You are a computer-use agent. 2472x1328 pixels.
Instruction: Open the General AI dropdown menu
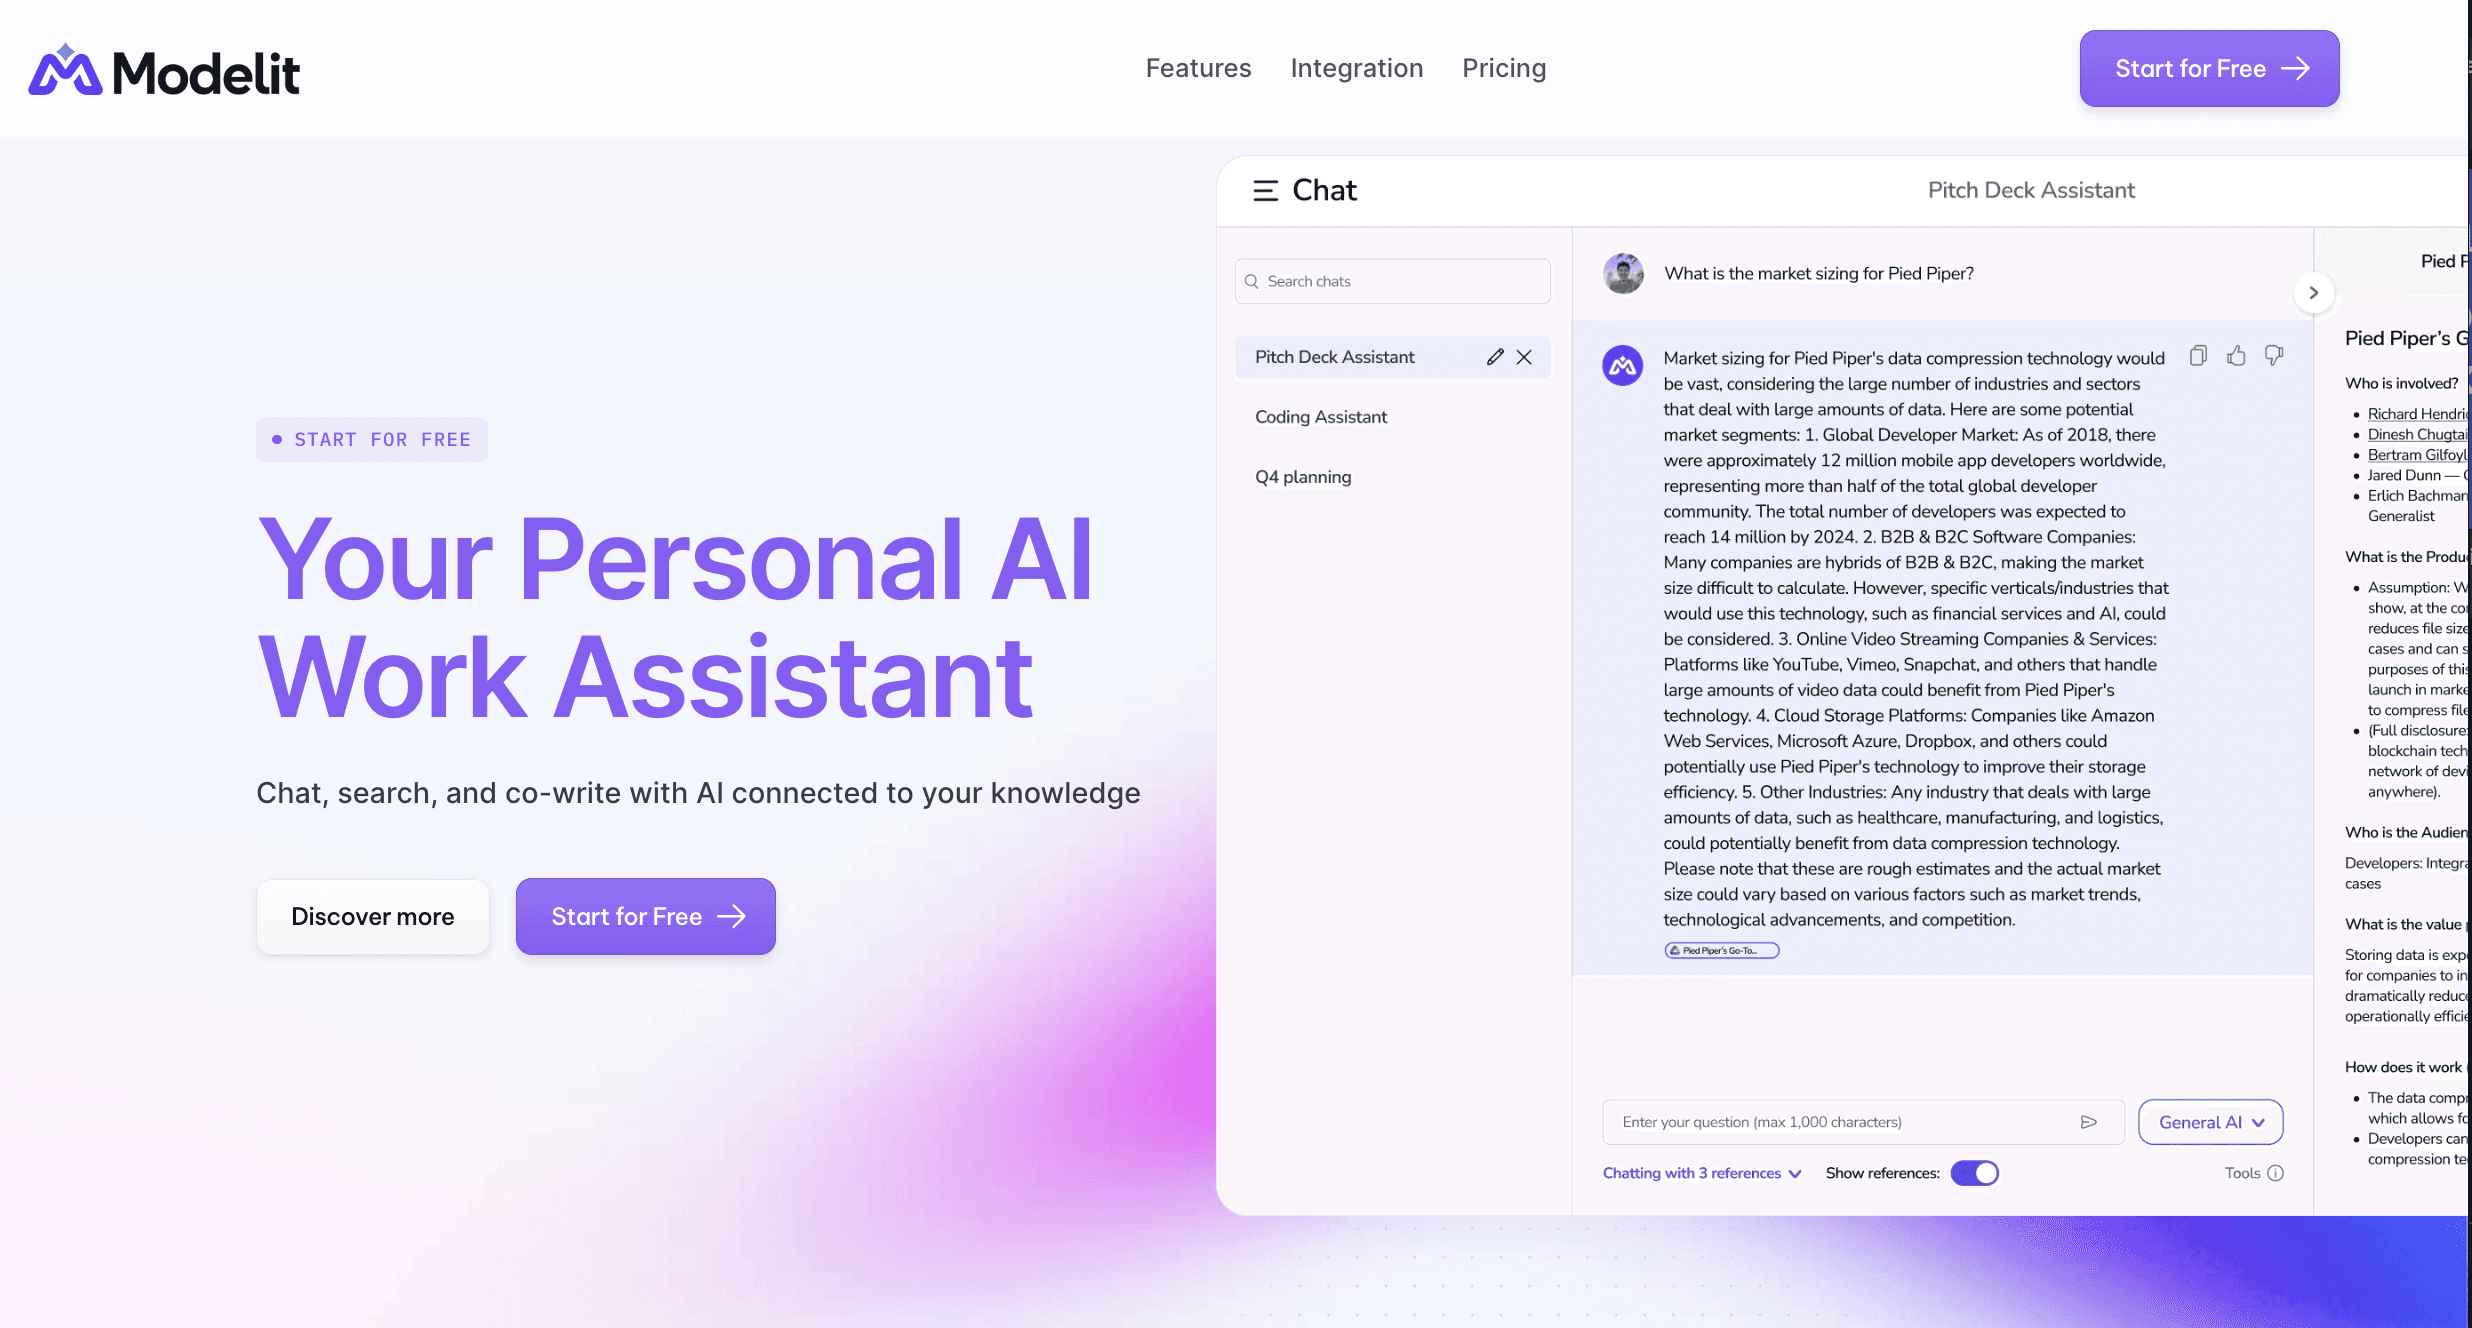(x=2209, y=1122)
